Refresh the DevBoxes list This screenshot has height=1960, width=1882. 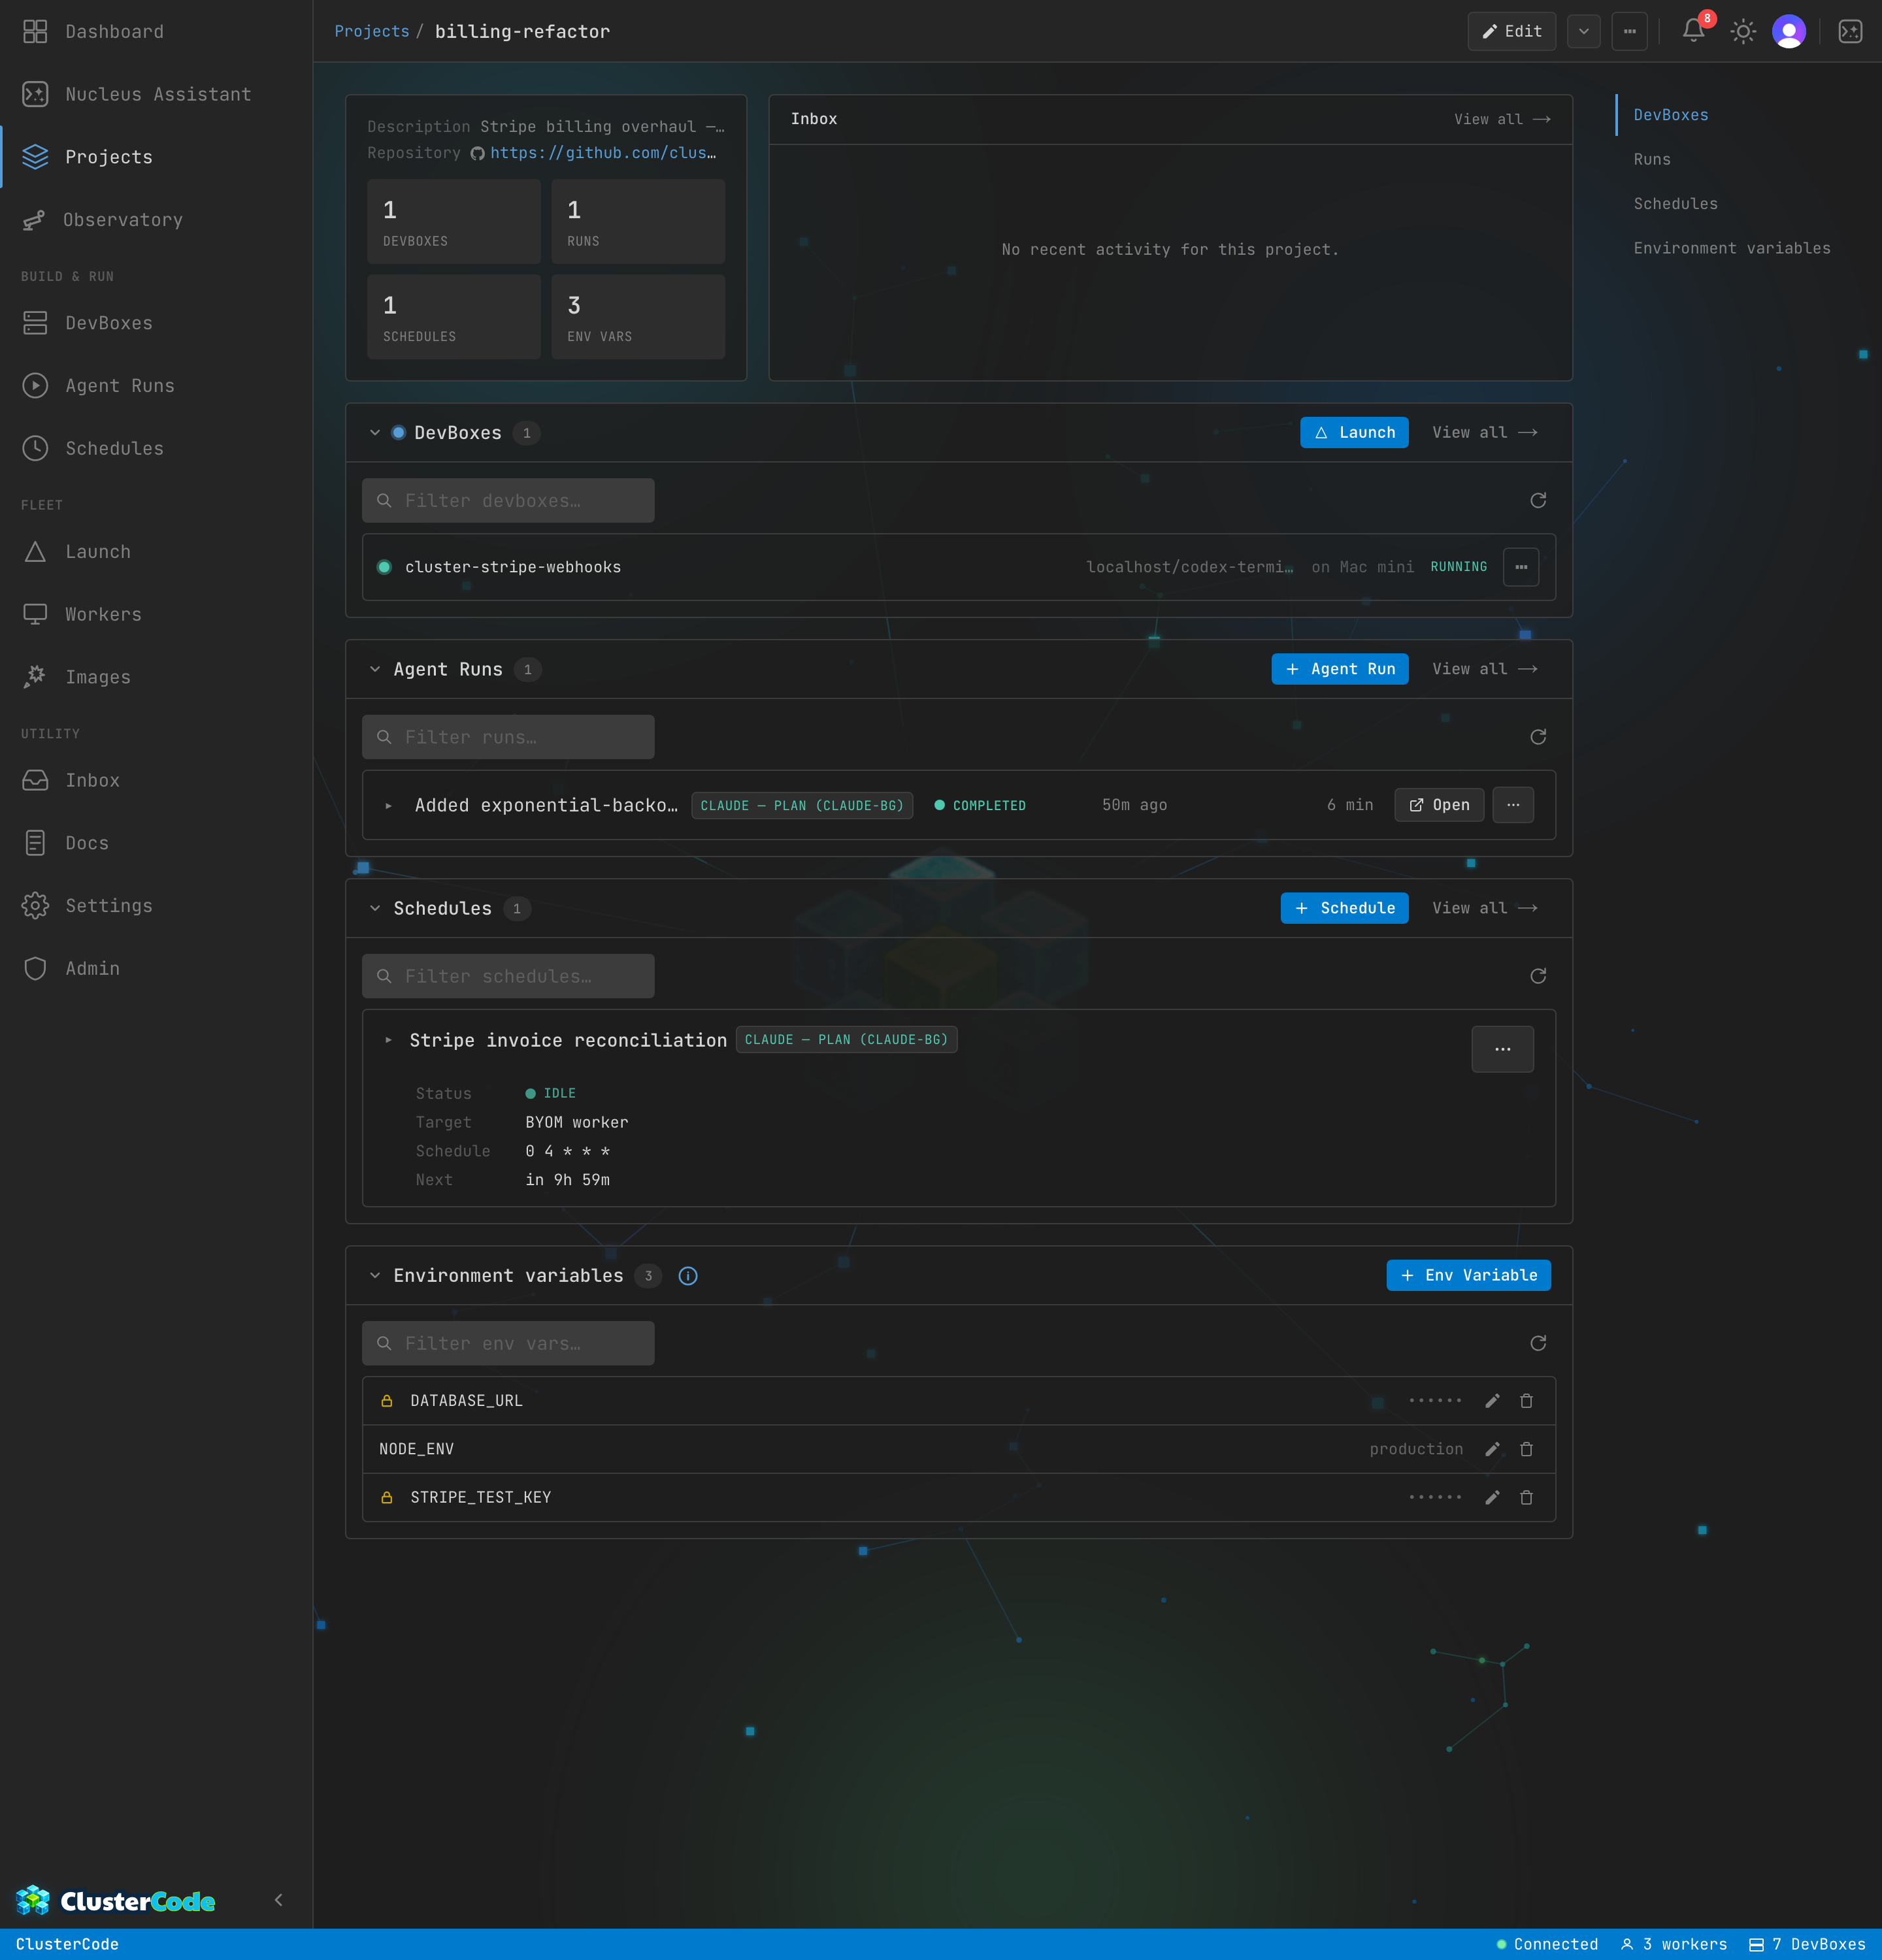[1538, 500]
